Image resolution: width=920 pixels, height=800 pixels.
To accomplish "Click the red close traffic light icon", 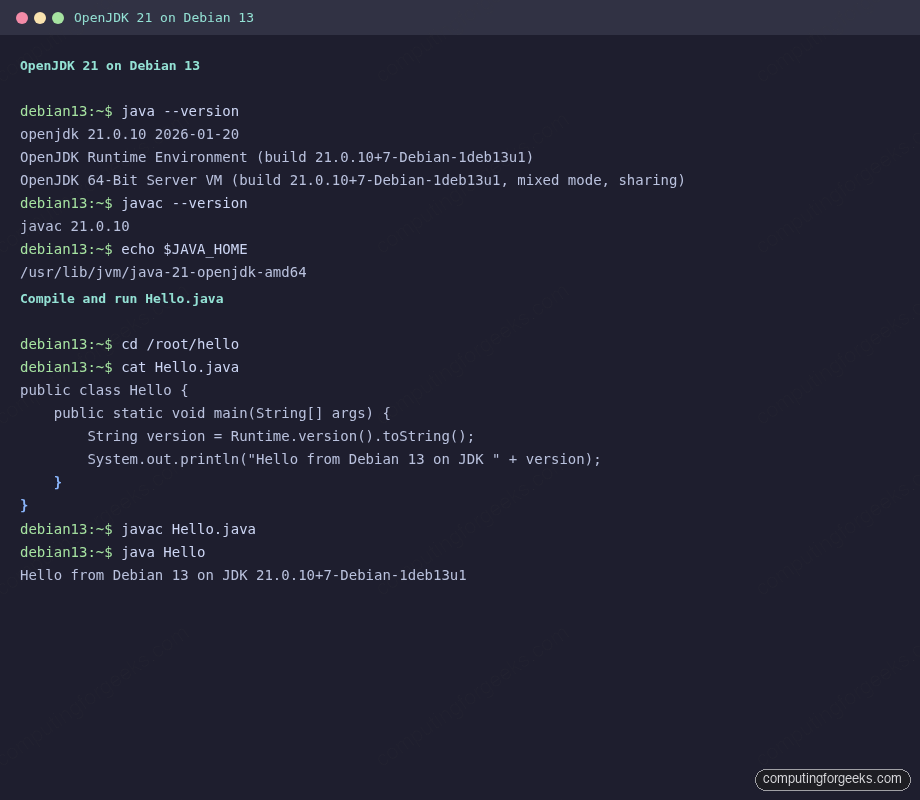I will 21,17.
